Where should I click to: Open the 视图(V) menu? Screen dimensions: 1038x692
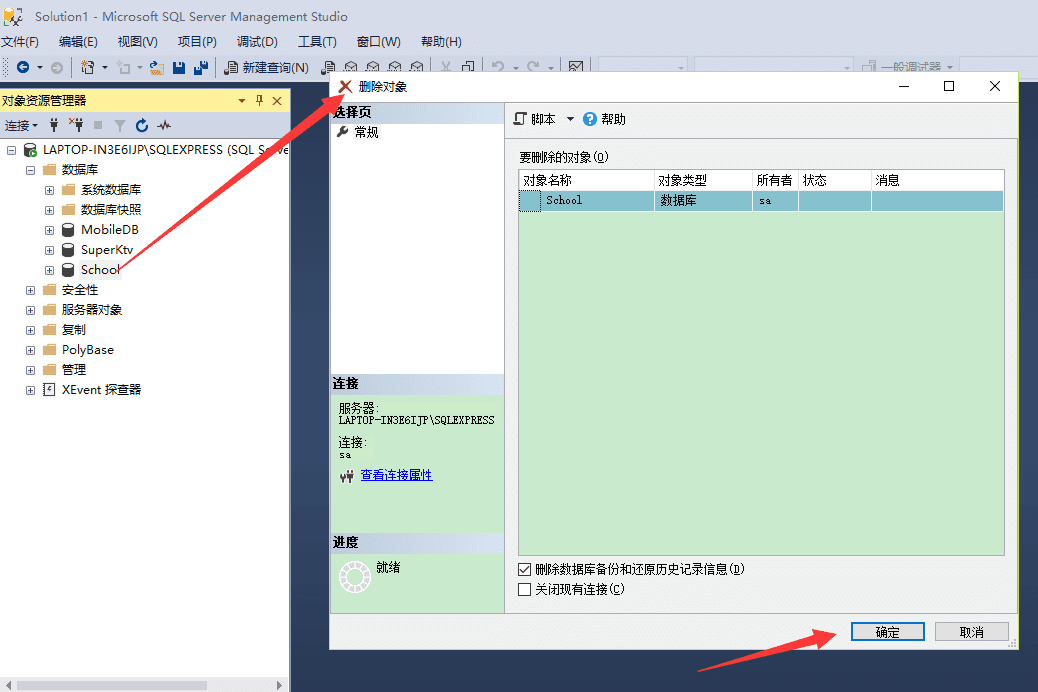(x=138, y=42)
